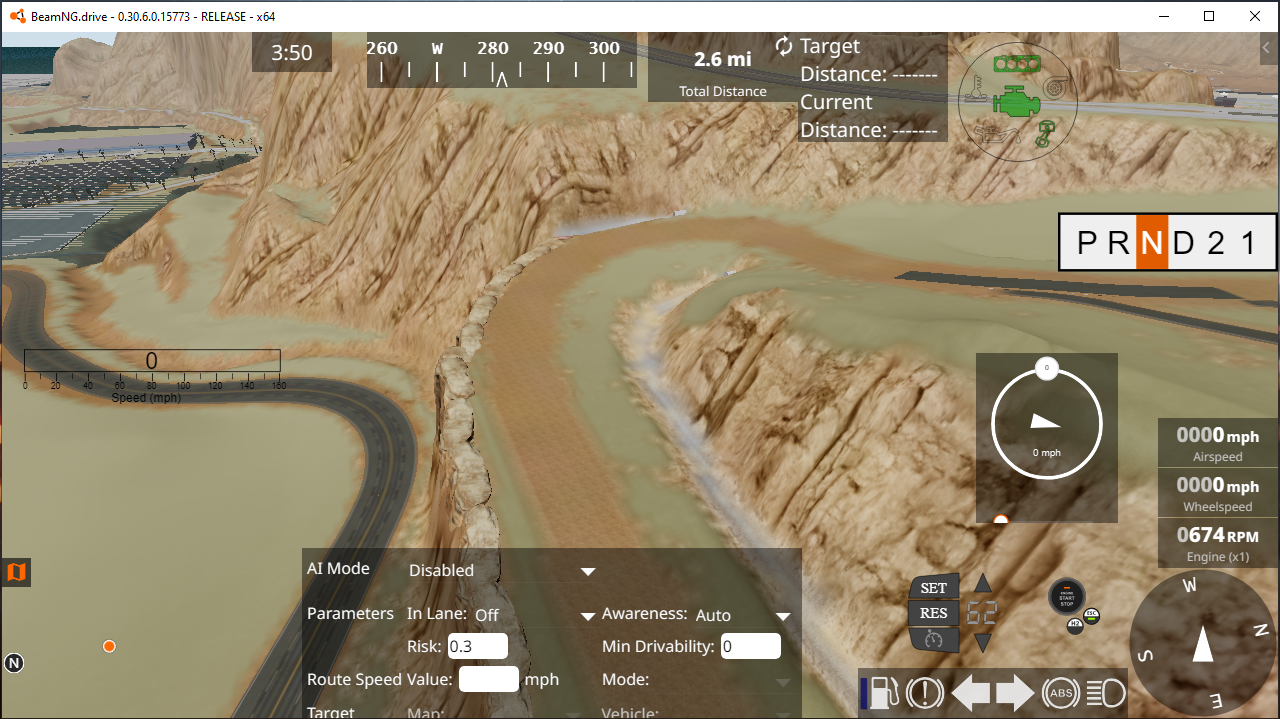Click the Route Speed Value input field
The width and height of the screenshot is (1280, 719).
click(x=488, y=679)
